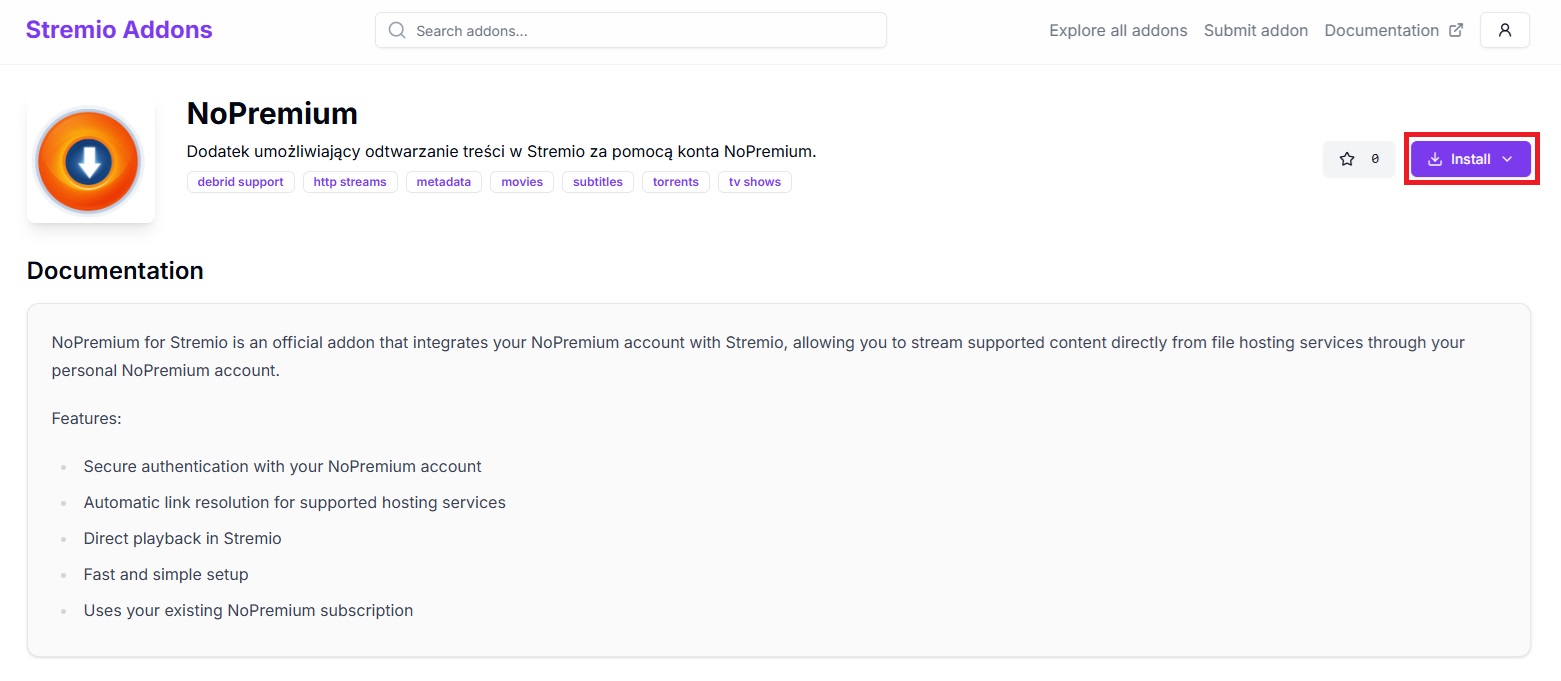
Task: Expand the Install dropdown chevron
Action: point(1508,159)
